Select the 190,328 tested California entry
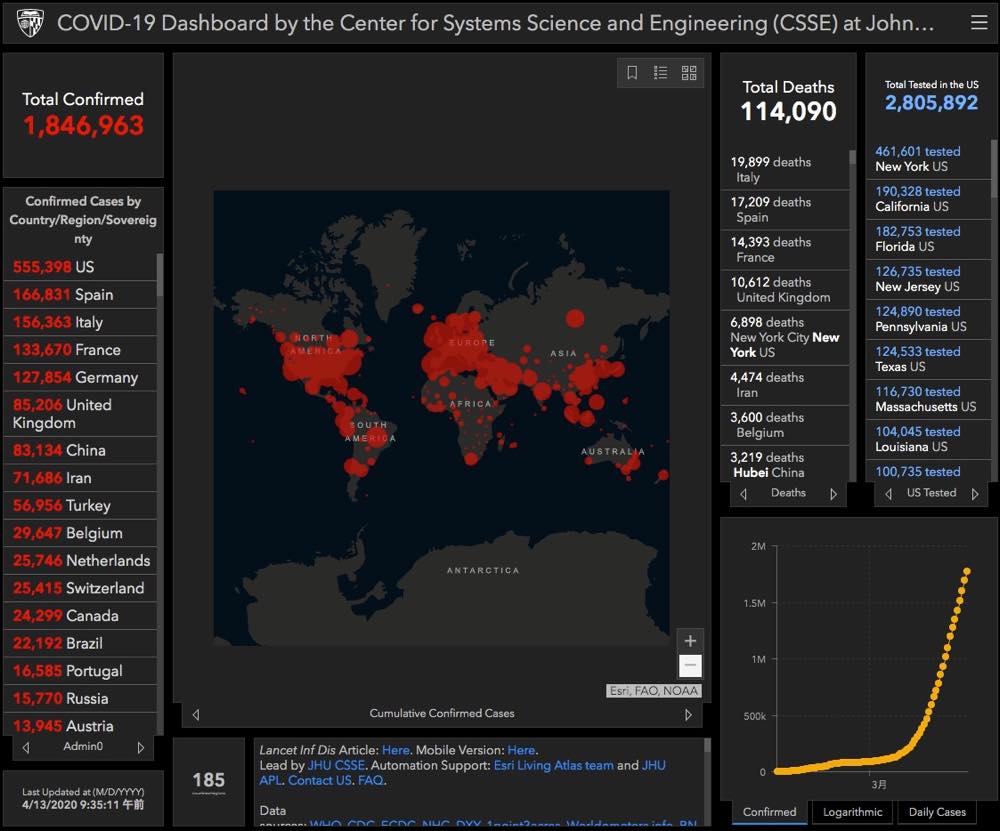This screenshot has height=831, width=1000. 929,199
